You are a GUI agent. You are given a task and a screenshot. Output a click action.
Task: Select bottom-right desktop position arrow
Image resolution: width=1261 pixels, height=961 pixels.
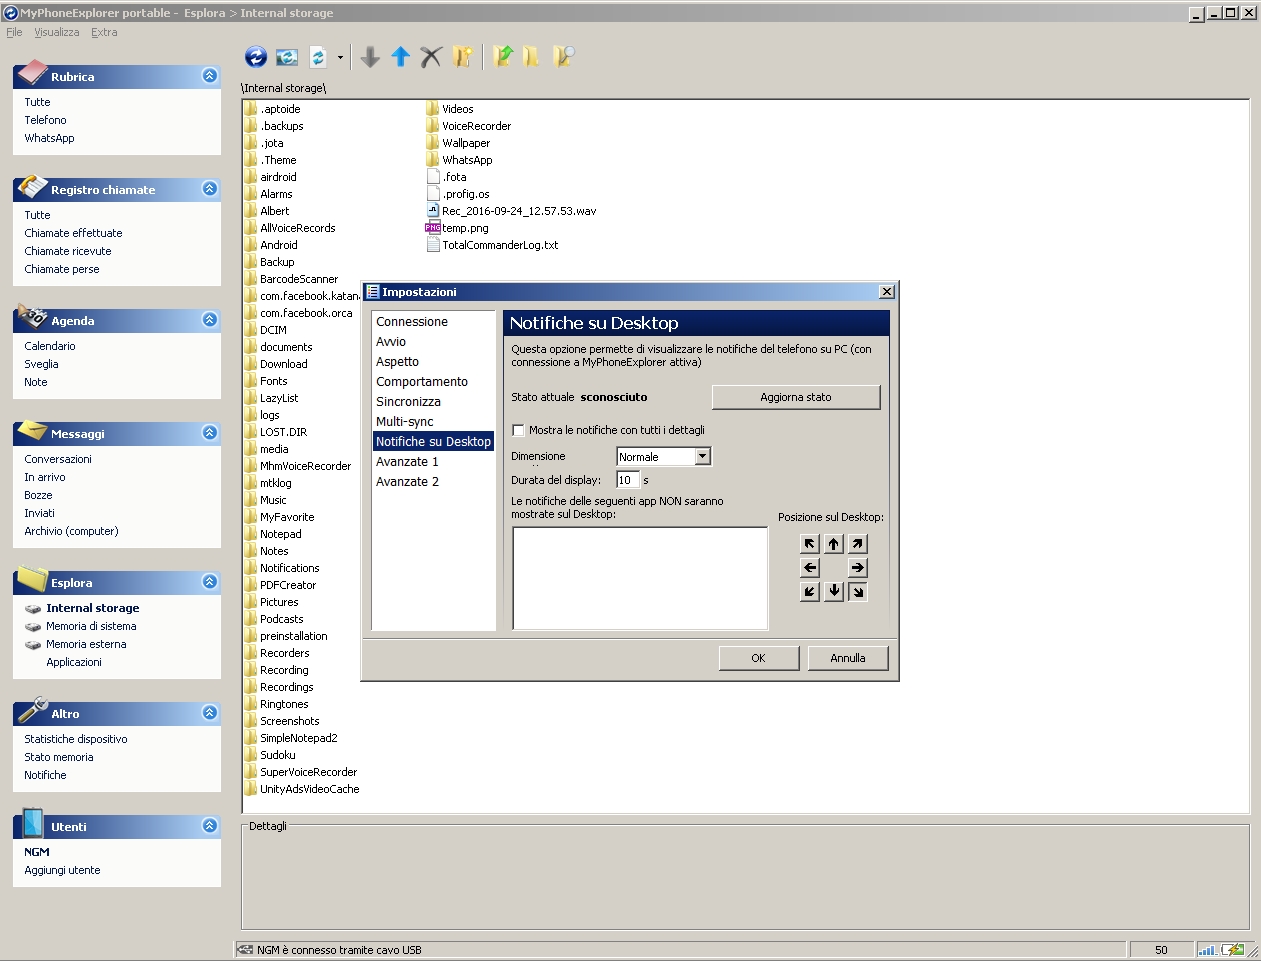(858, 592)
